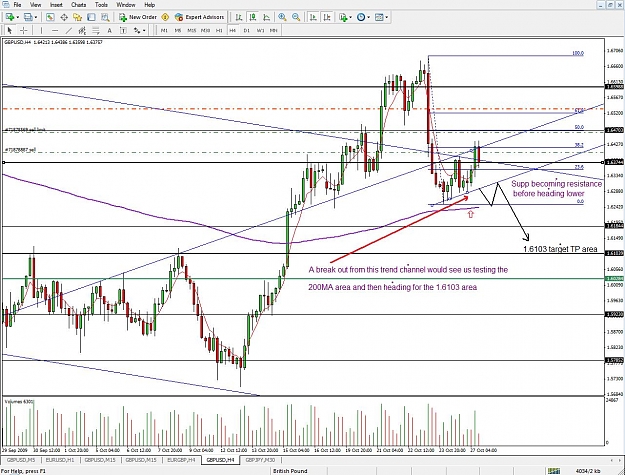Viewport: 625px width, 475px height.
Task: Switch to the GBPJPY,M30 chart tab
Action: pos(260,460)
